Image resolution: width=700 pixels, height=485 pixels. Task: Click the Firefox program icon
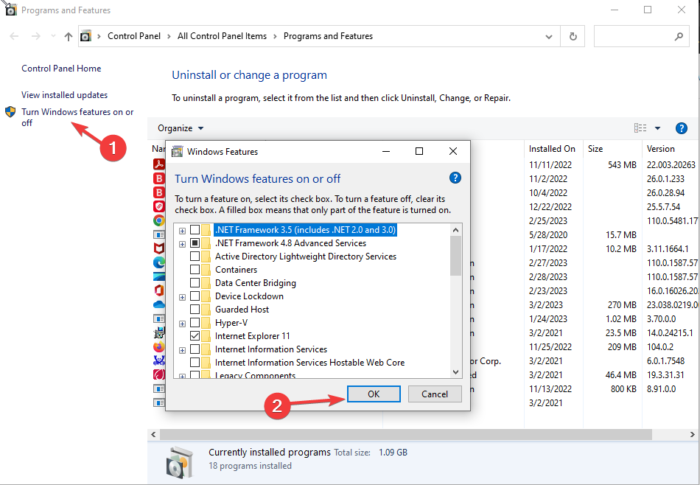(159, 346)
